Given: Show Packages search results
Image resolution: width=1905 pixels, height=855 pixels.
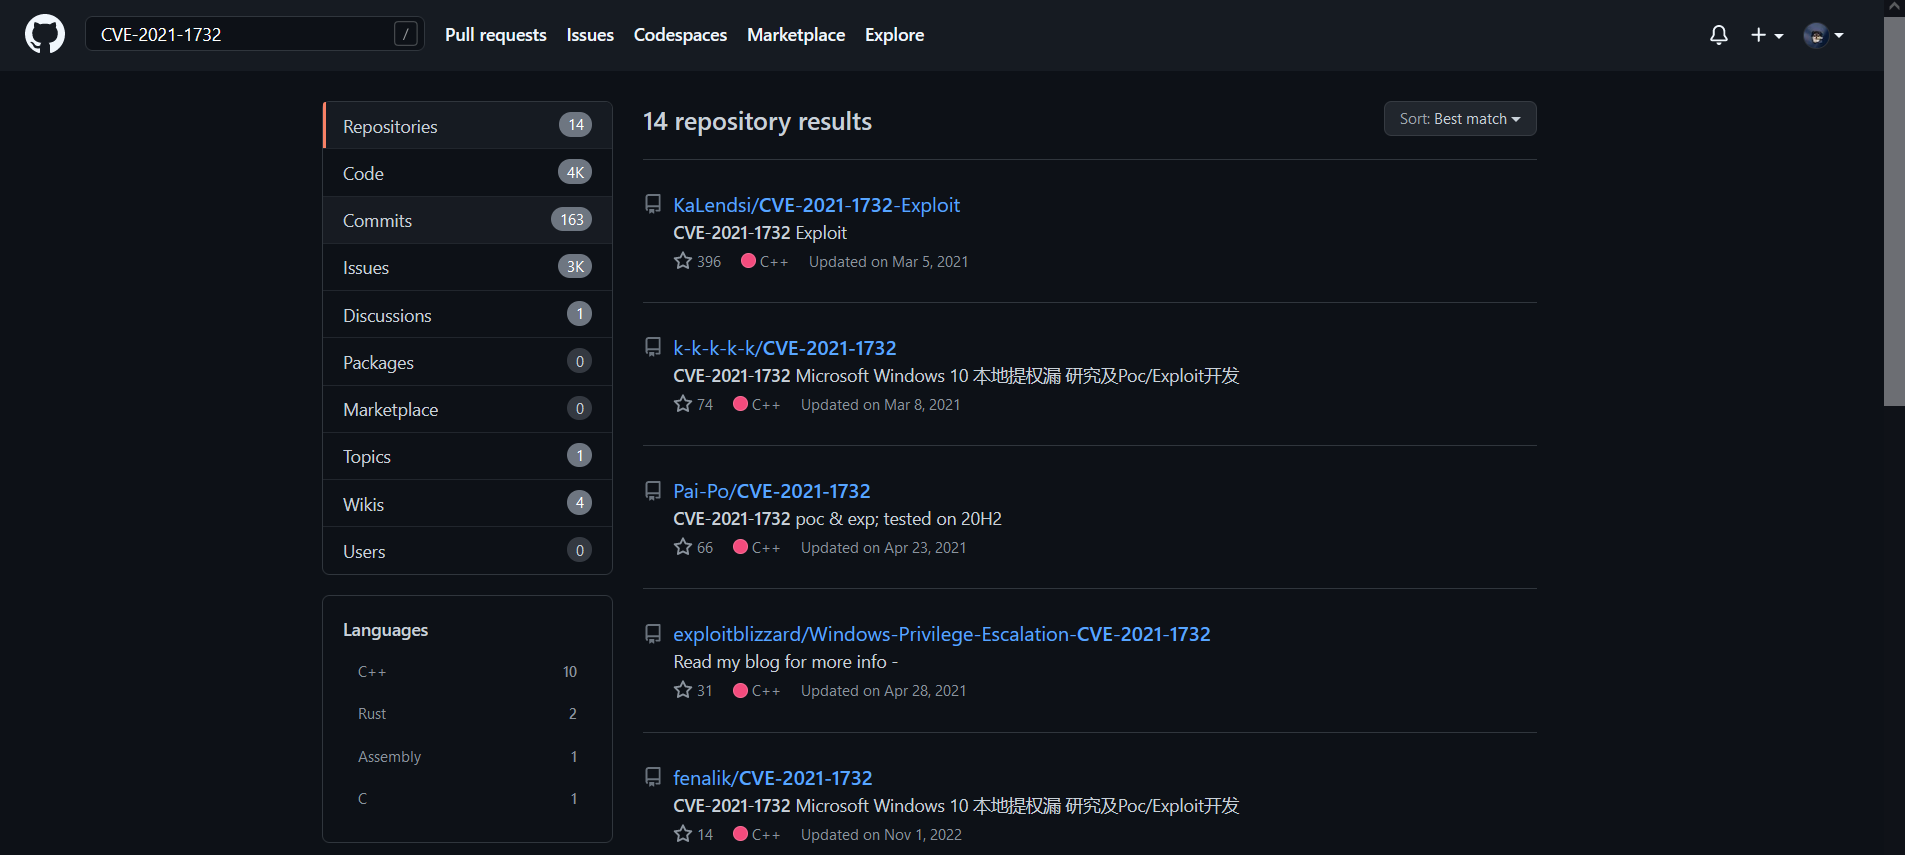Looking at the screenshot, I should coord(467,362).
